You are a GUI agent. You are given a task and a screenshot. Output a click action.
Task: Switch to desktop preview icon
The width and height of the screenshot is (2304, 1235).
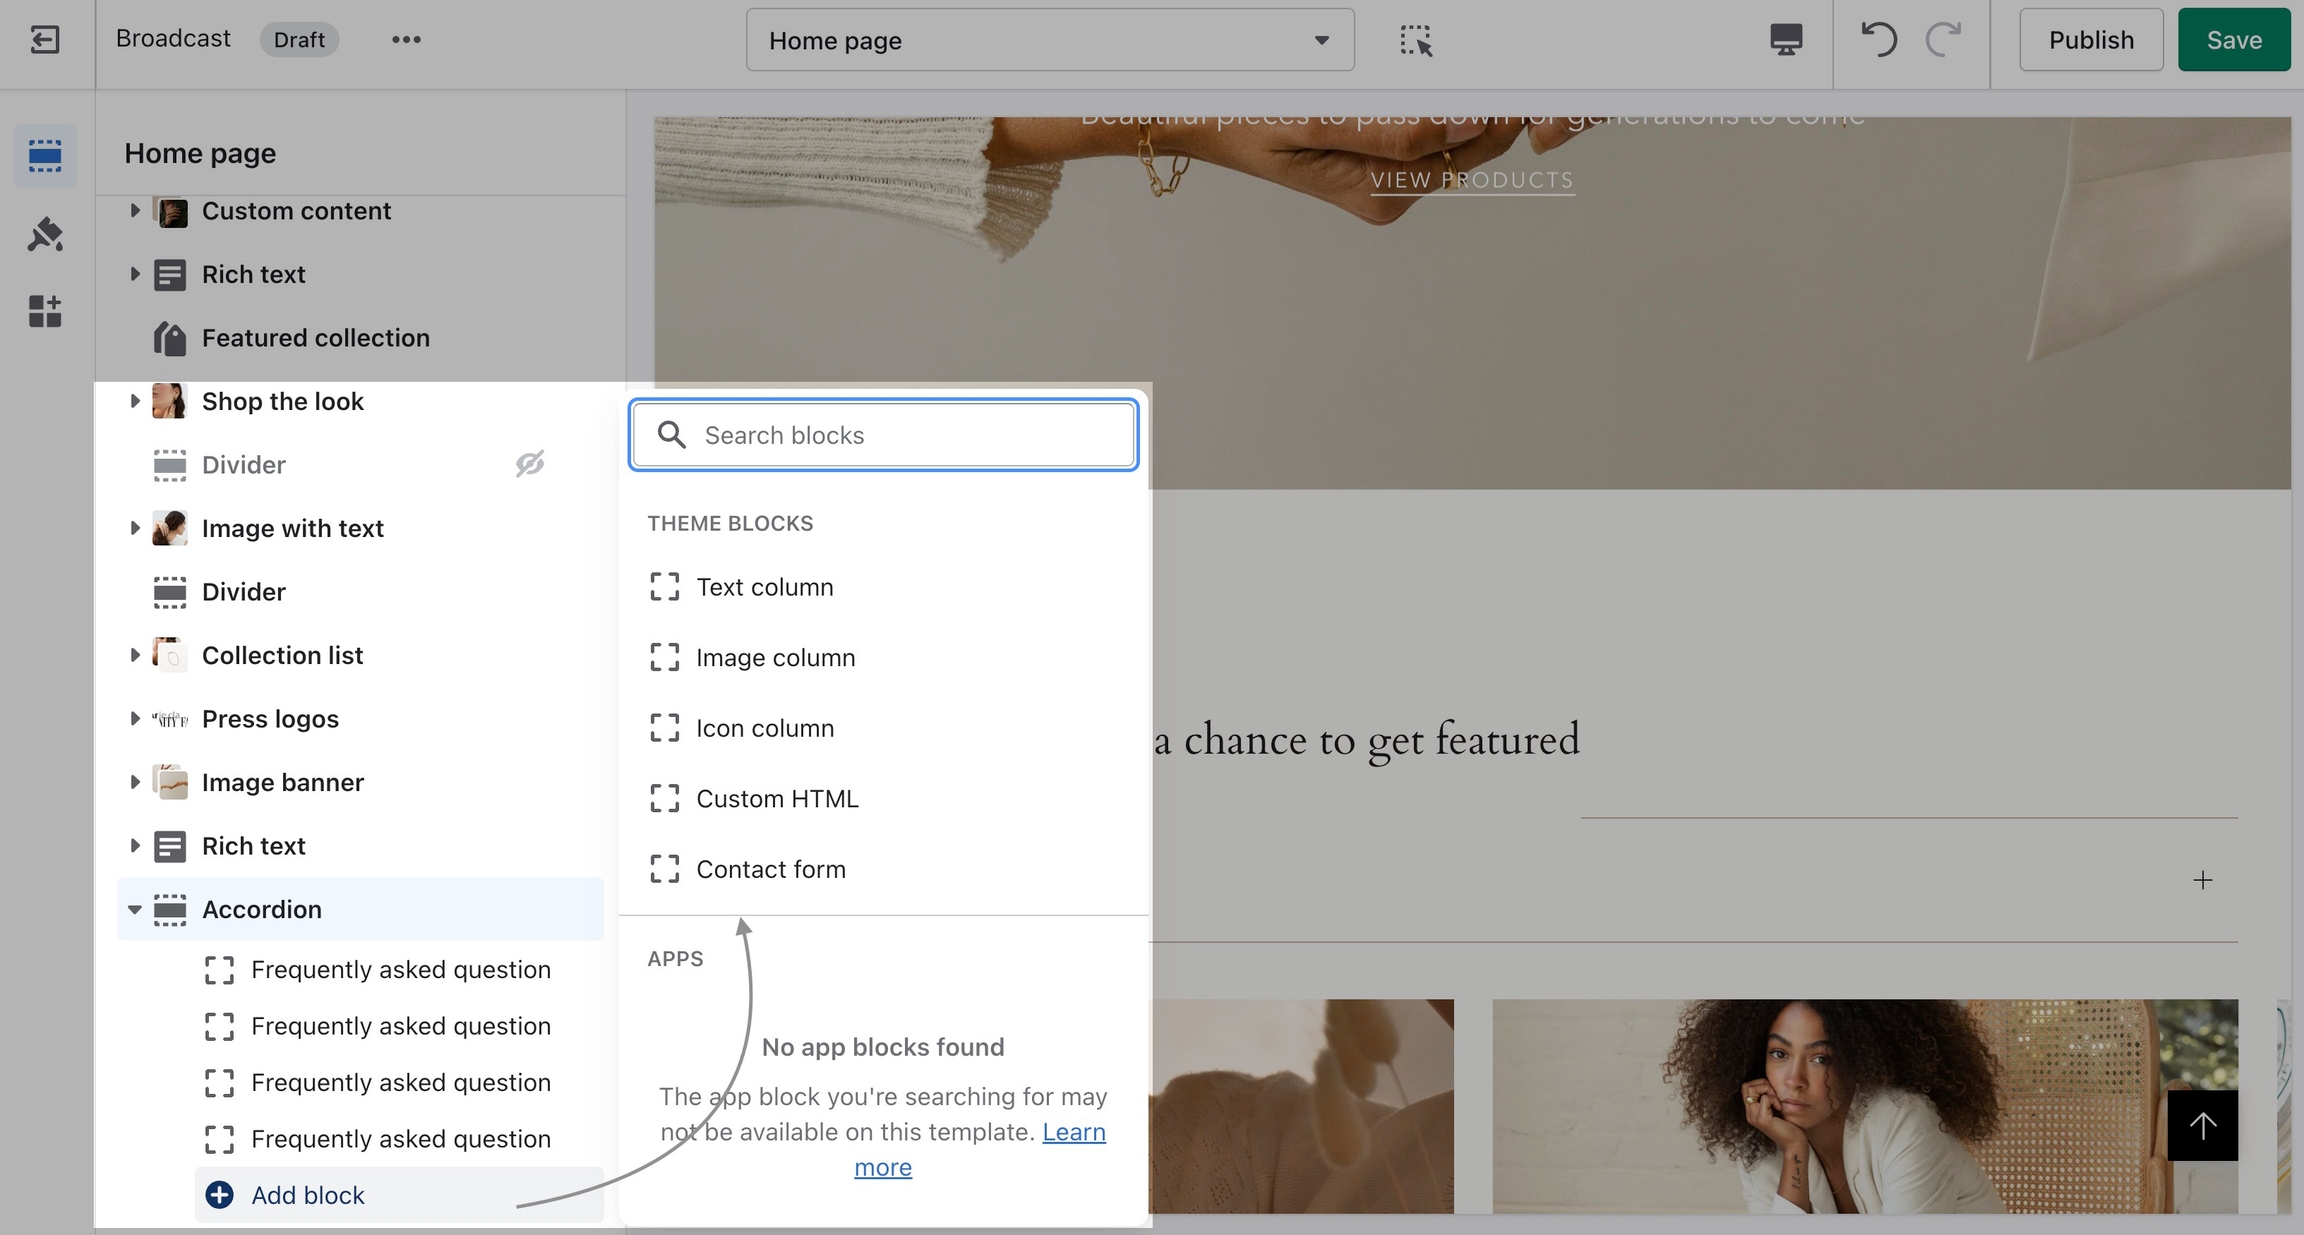1786,40
